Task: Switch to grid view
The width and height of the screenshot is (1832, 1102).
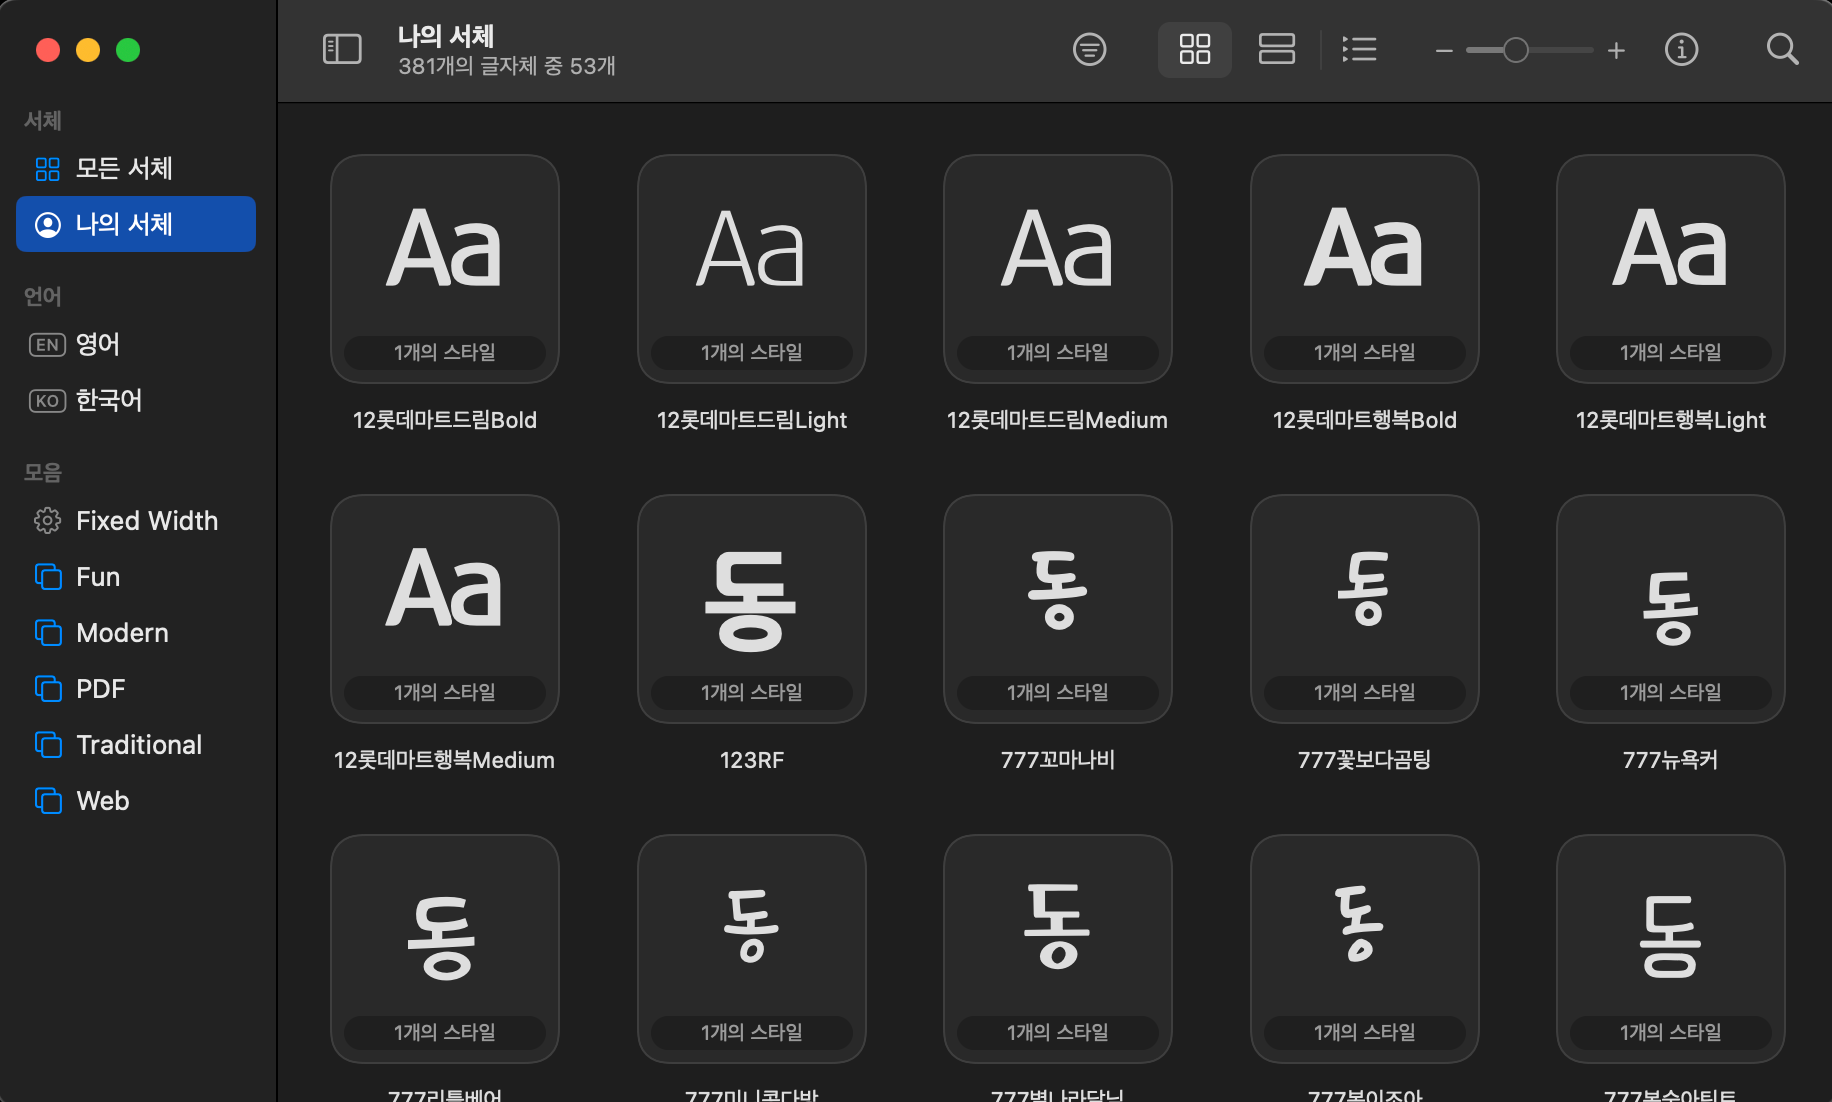Action: pos(1194,49)
